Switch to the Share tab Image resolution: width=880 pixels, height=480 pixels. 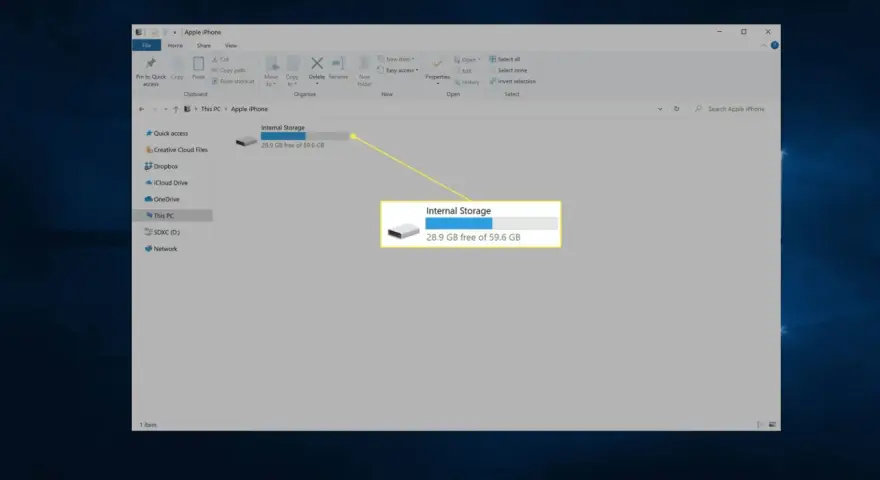coord(204,45)
